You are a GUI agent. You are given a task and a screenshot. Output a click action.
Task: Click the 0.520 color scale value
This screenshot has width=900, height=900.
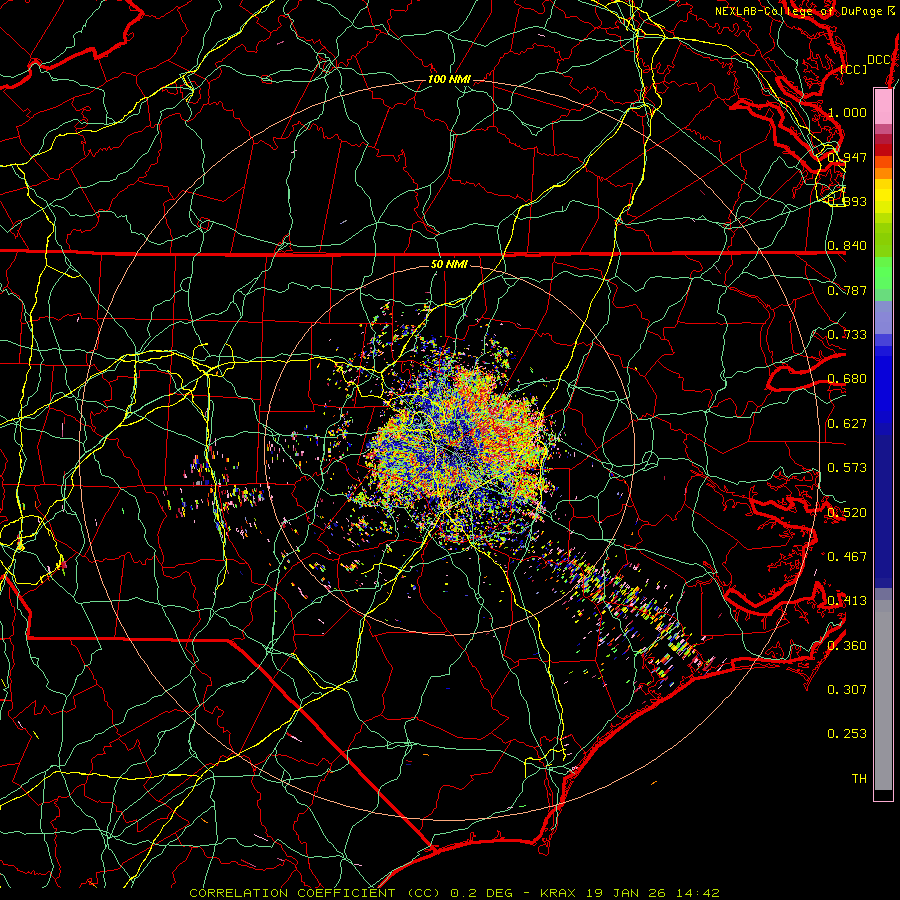847,513
